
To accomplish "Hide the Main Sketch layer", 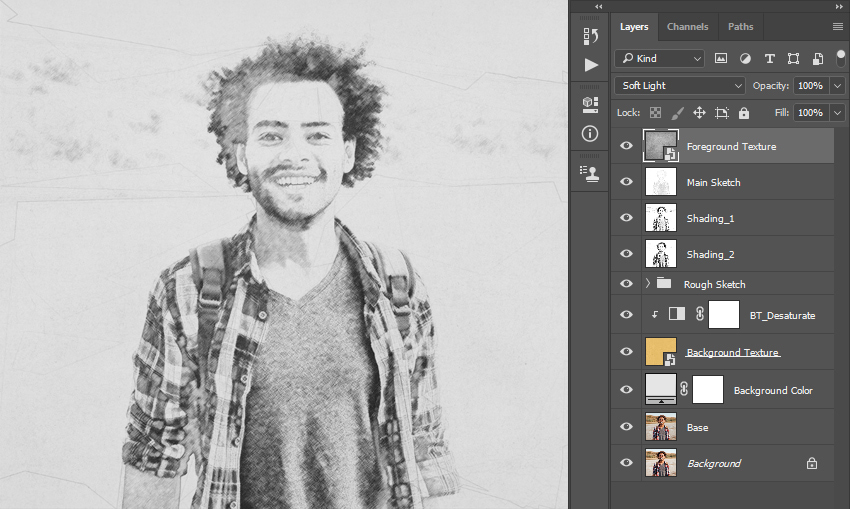I will click(x=626, y=182).
